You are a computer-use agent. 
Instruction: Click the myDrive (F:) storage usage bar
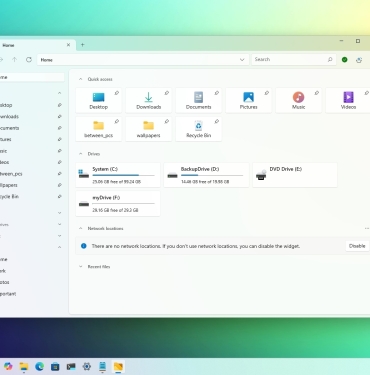tap(123, 203)
